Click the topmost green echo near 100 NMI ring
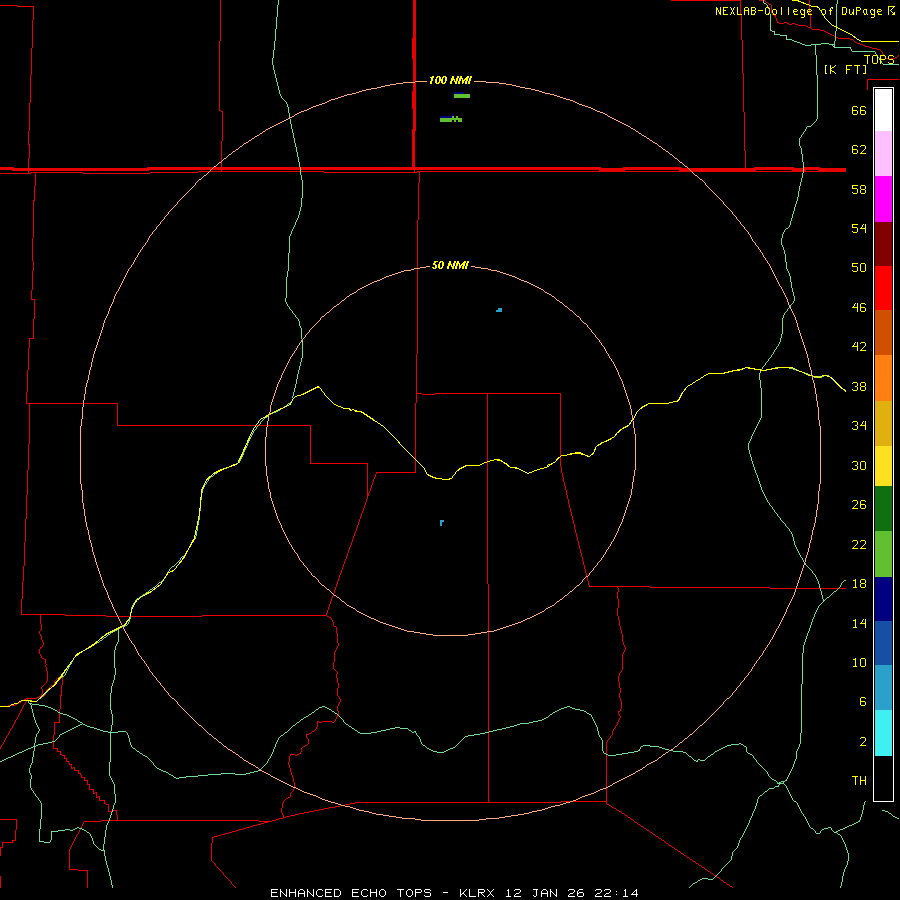This screenshot has width=900, height=900. [x=462, y=95]
